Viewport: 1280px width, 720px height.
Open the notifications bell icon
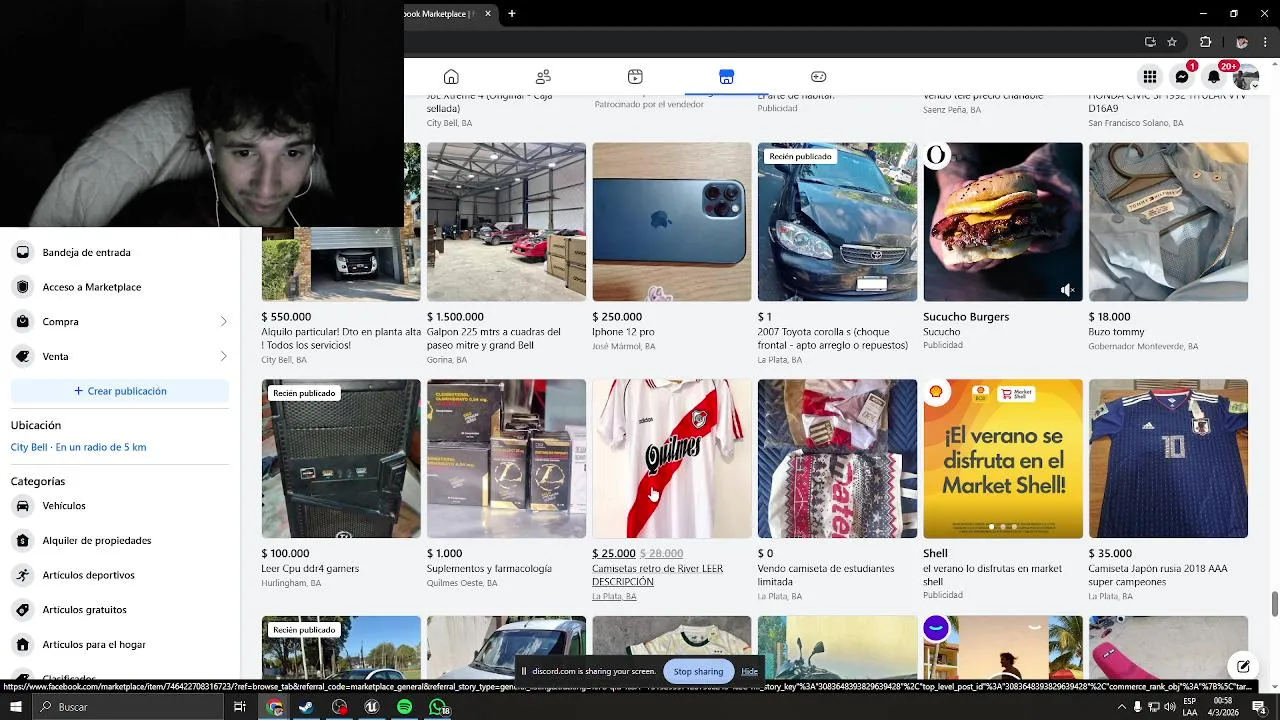click(1214, 77)
